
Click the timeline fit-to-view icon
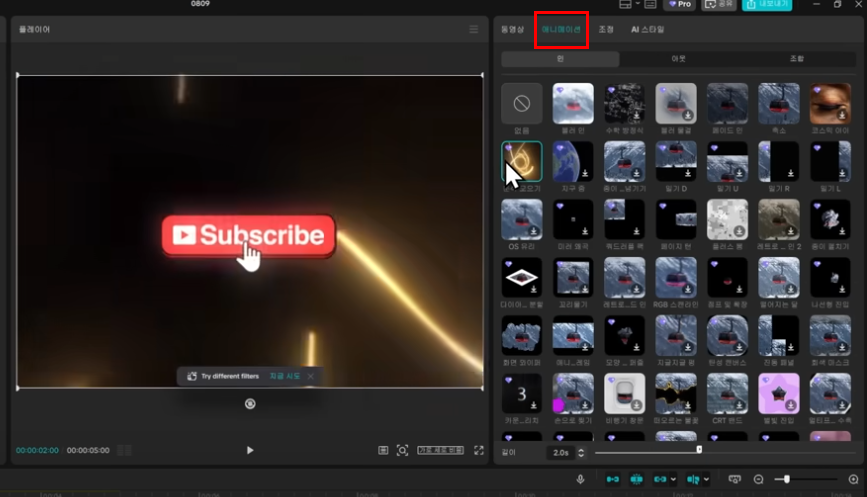point(734,479)
